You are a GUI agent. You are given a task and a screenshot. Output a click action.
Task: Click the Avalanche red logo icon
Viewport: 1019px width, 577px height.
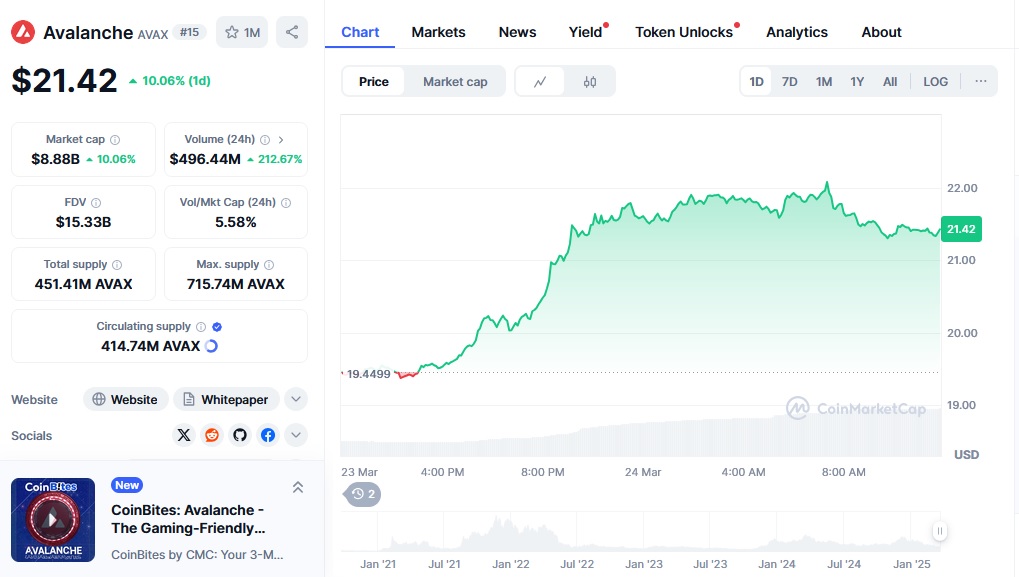pyautogui.click(x=23, y=32)
